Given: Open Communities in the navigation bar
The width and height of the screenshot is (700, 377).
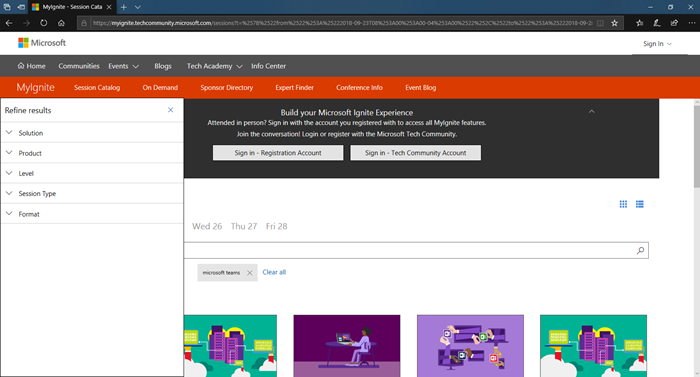Looking at the screenshot, I should coord(79,66).
